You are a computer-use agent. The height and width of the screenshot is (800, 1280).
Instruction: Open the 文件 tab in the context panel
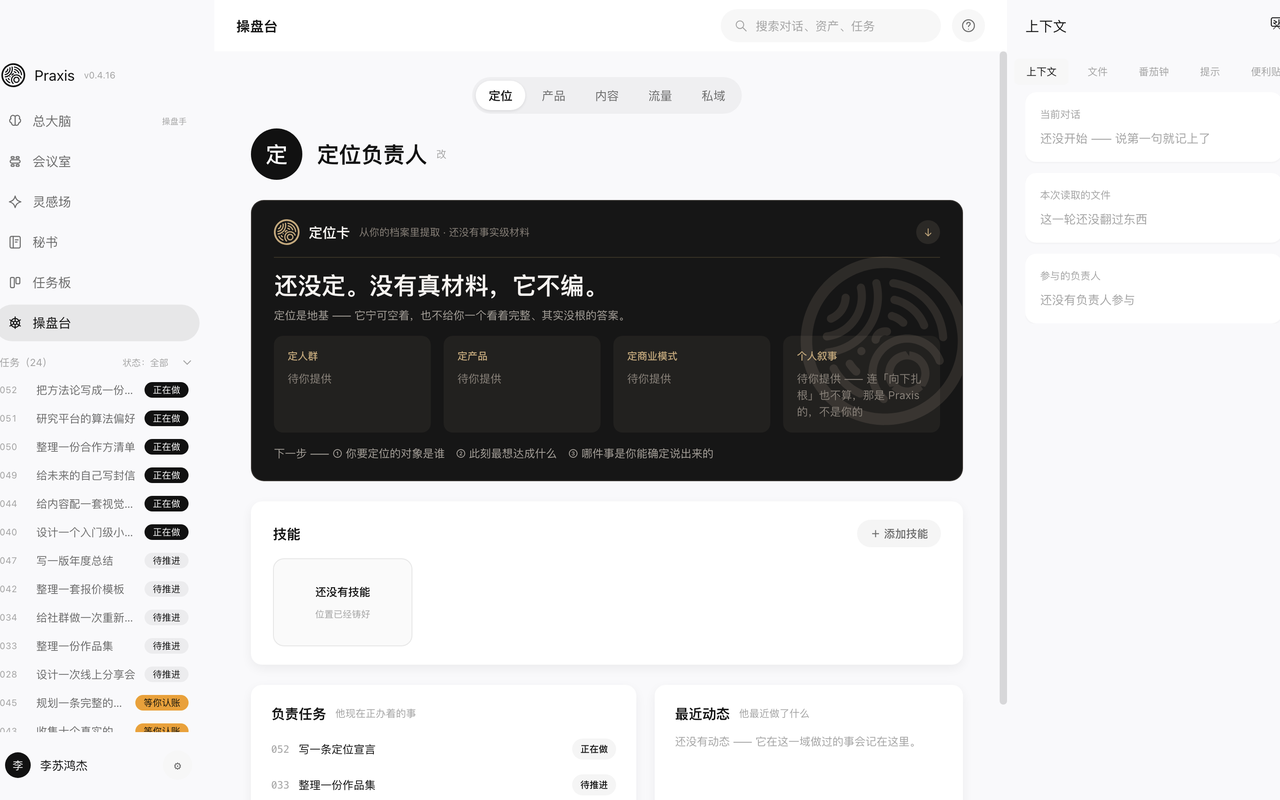point(1098,72)
